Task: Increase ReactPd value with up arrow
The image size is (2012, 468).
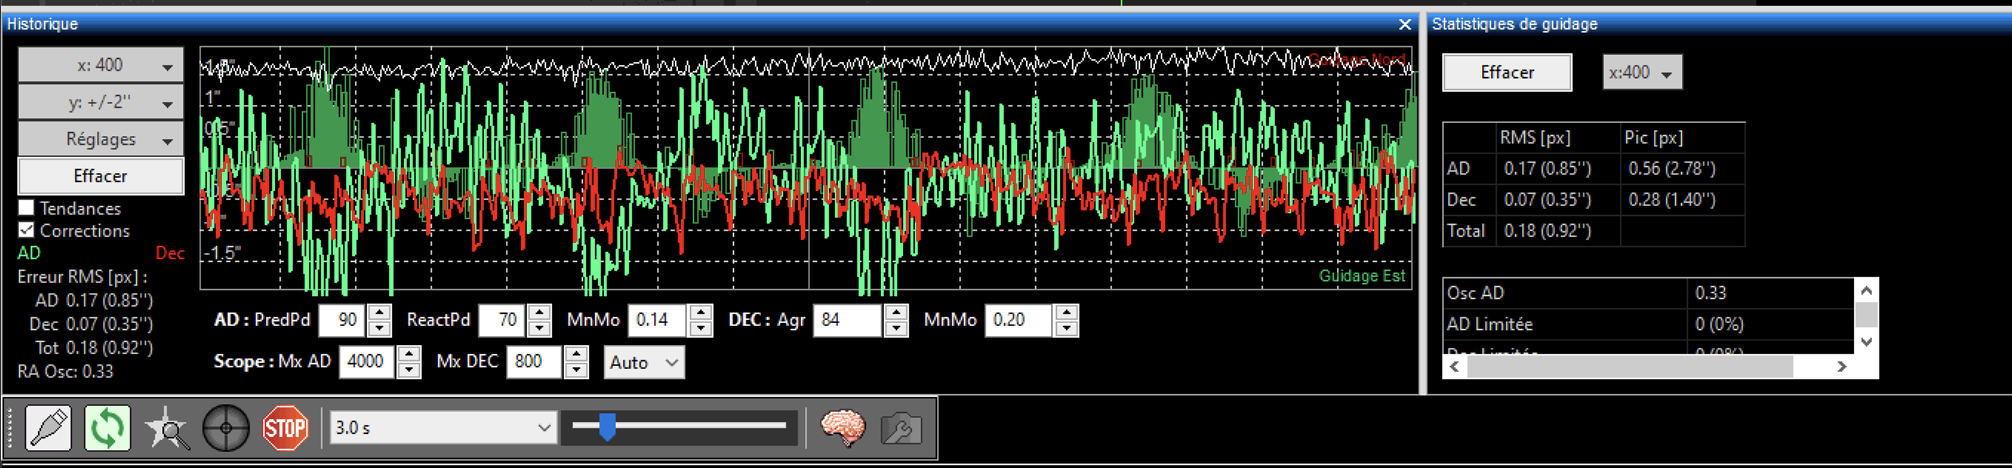Action: (539, 313)
